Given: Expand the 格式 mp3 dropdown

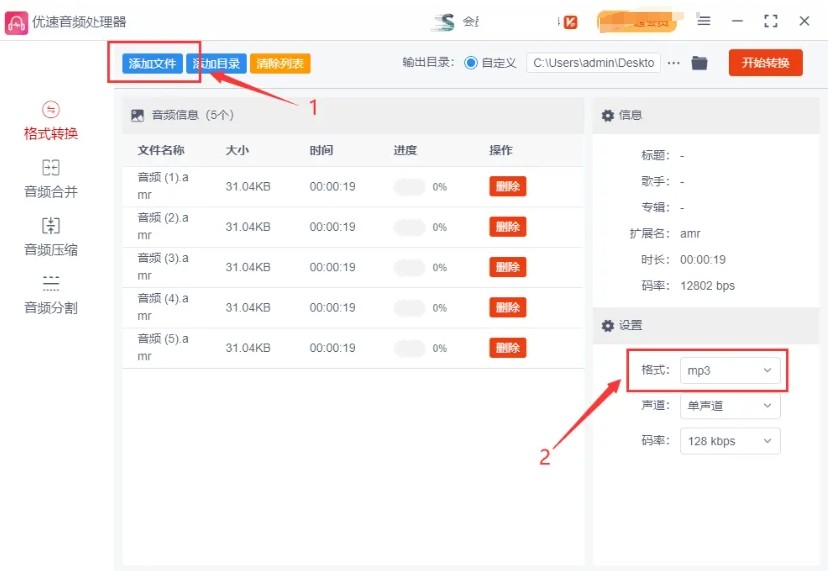Looking at the screenshot, I should [x=729, y=370].
